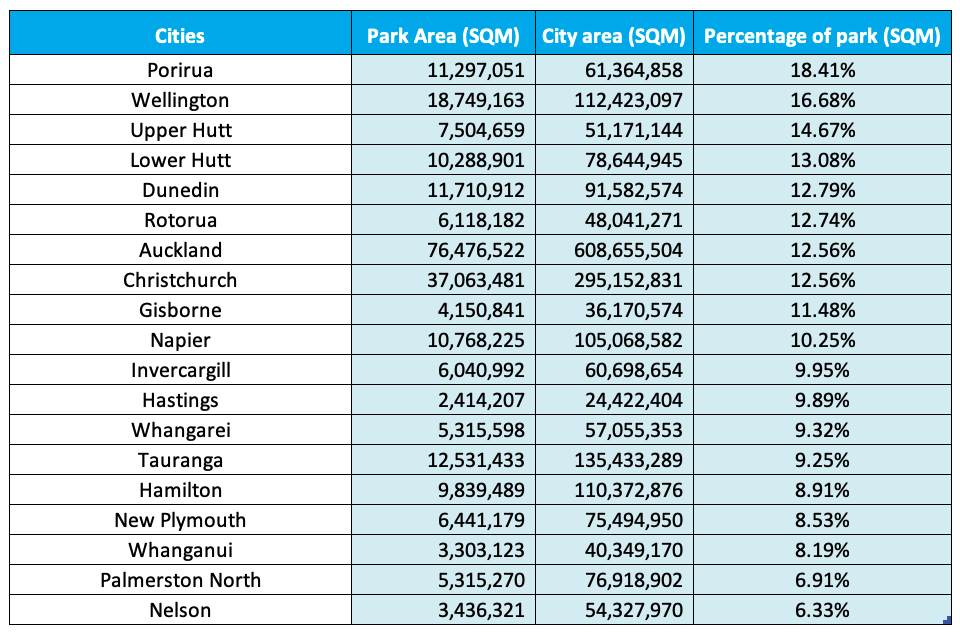Select the Hastings city cell
Image resolution: width=960 pixels, height=633 pixels.
click(x=180, y=400)
